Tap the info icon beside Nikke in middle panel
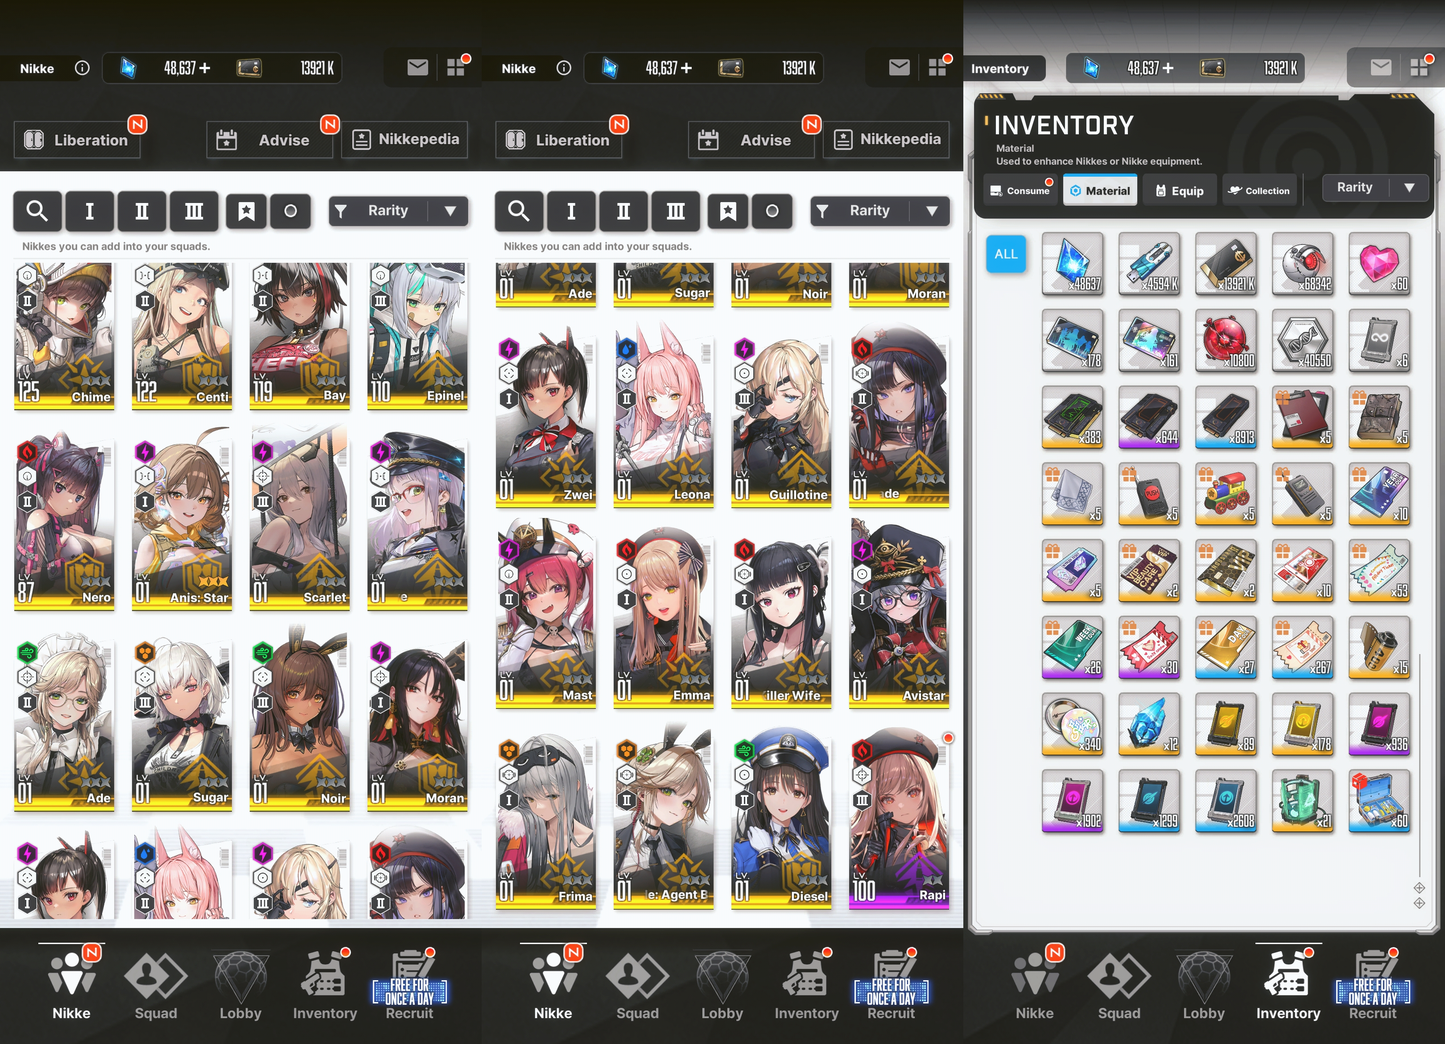This screenshot has height=1044, width=1445. [564, 68]
